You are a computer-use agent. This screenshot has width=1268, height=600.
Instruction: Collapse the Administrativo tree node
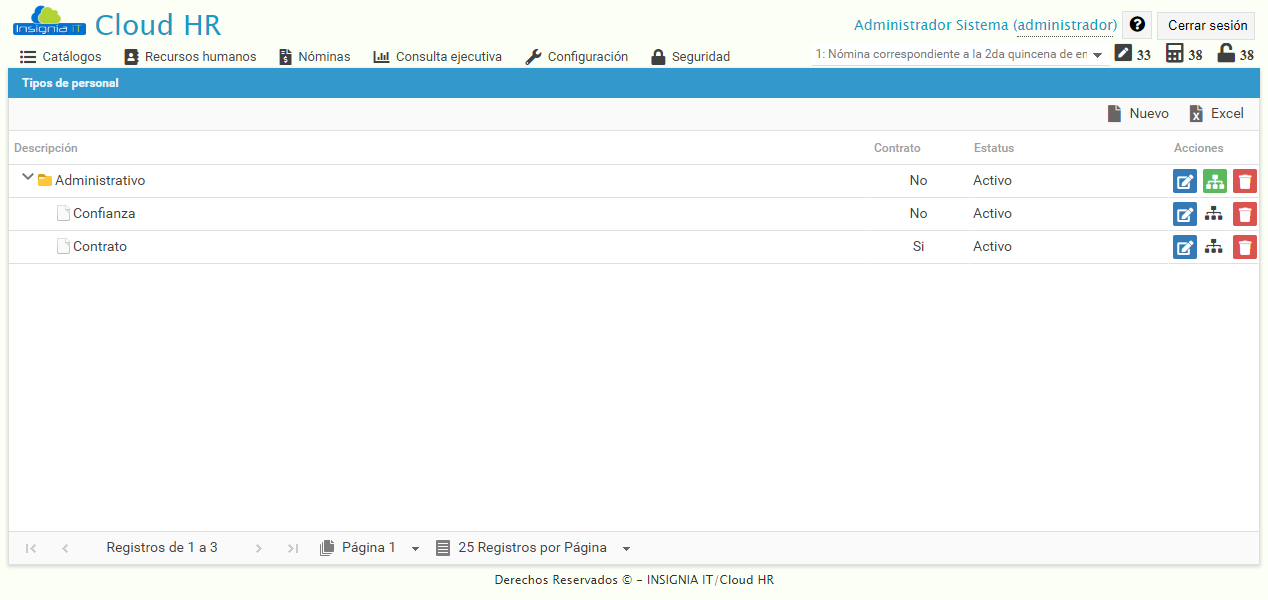point(27,180)
